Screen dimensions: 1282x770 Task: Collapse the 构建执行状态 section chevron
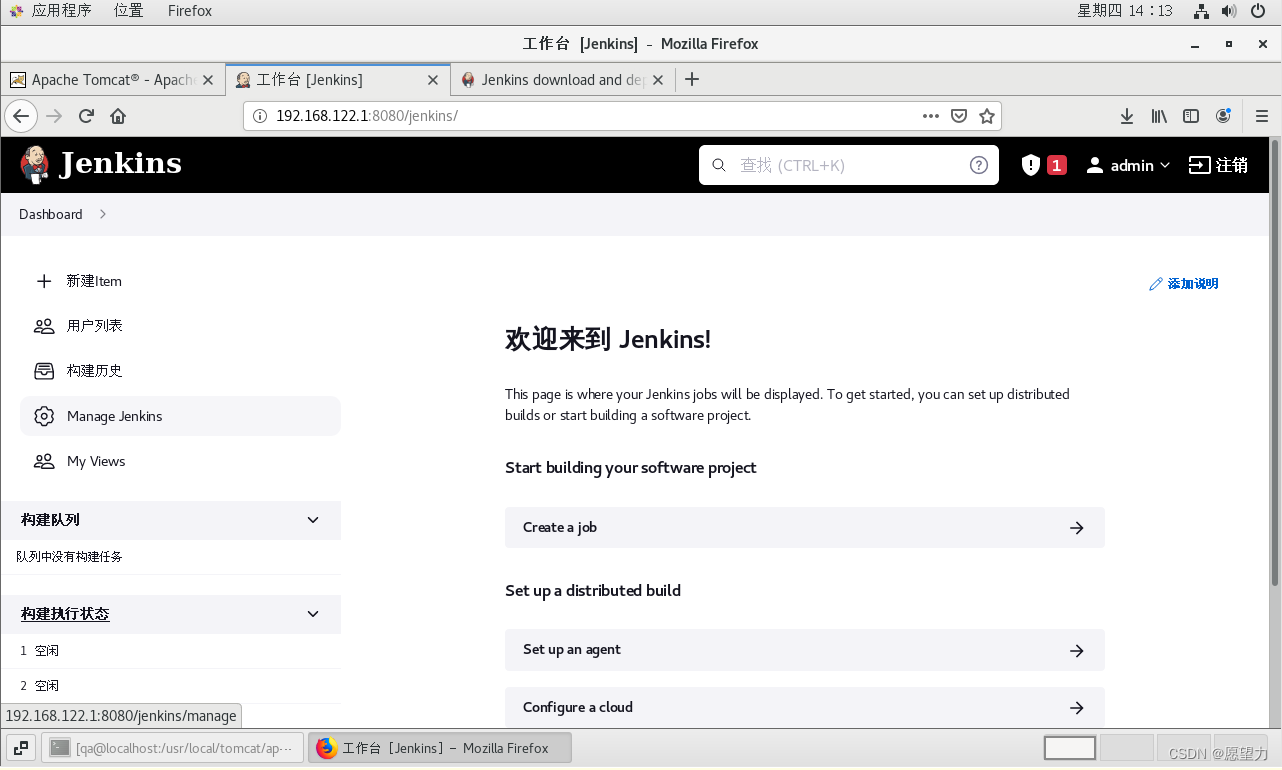pos(313,614)
